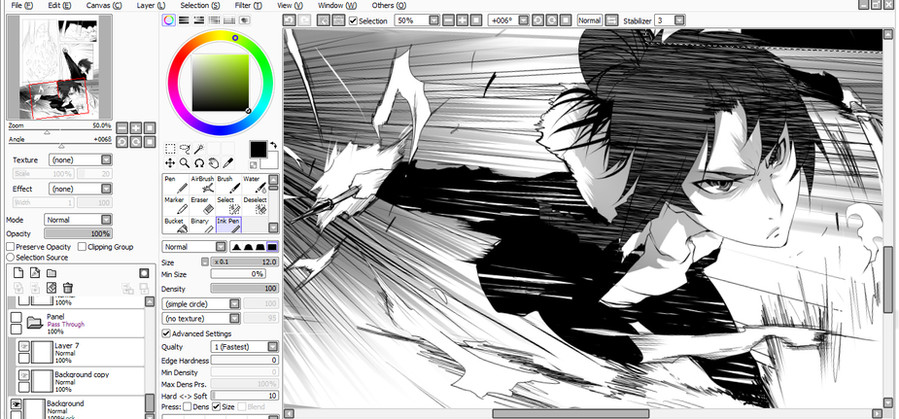The width and height of the screenshot is (899, 419).
Task: Choose the Deselect brush tool
Action: [255, 205]
